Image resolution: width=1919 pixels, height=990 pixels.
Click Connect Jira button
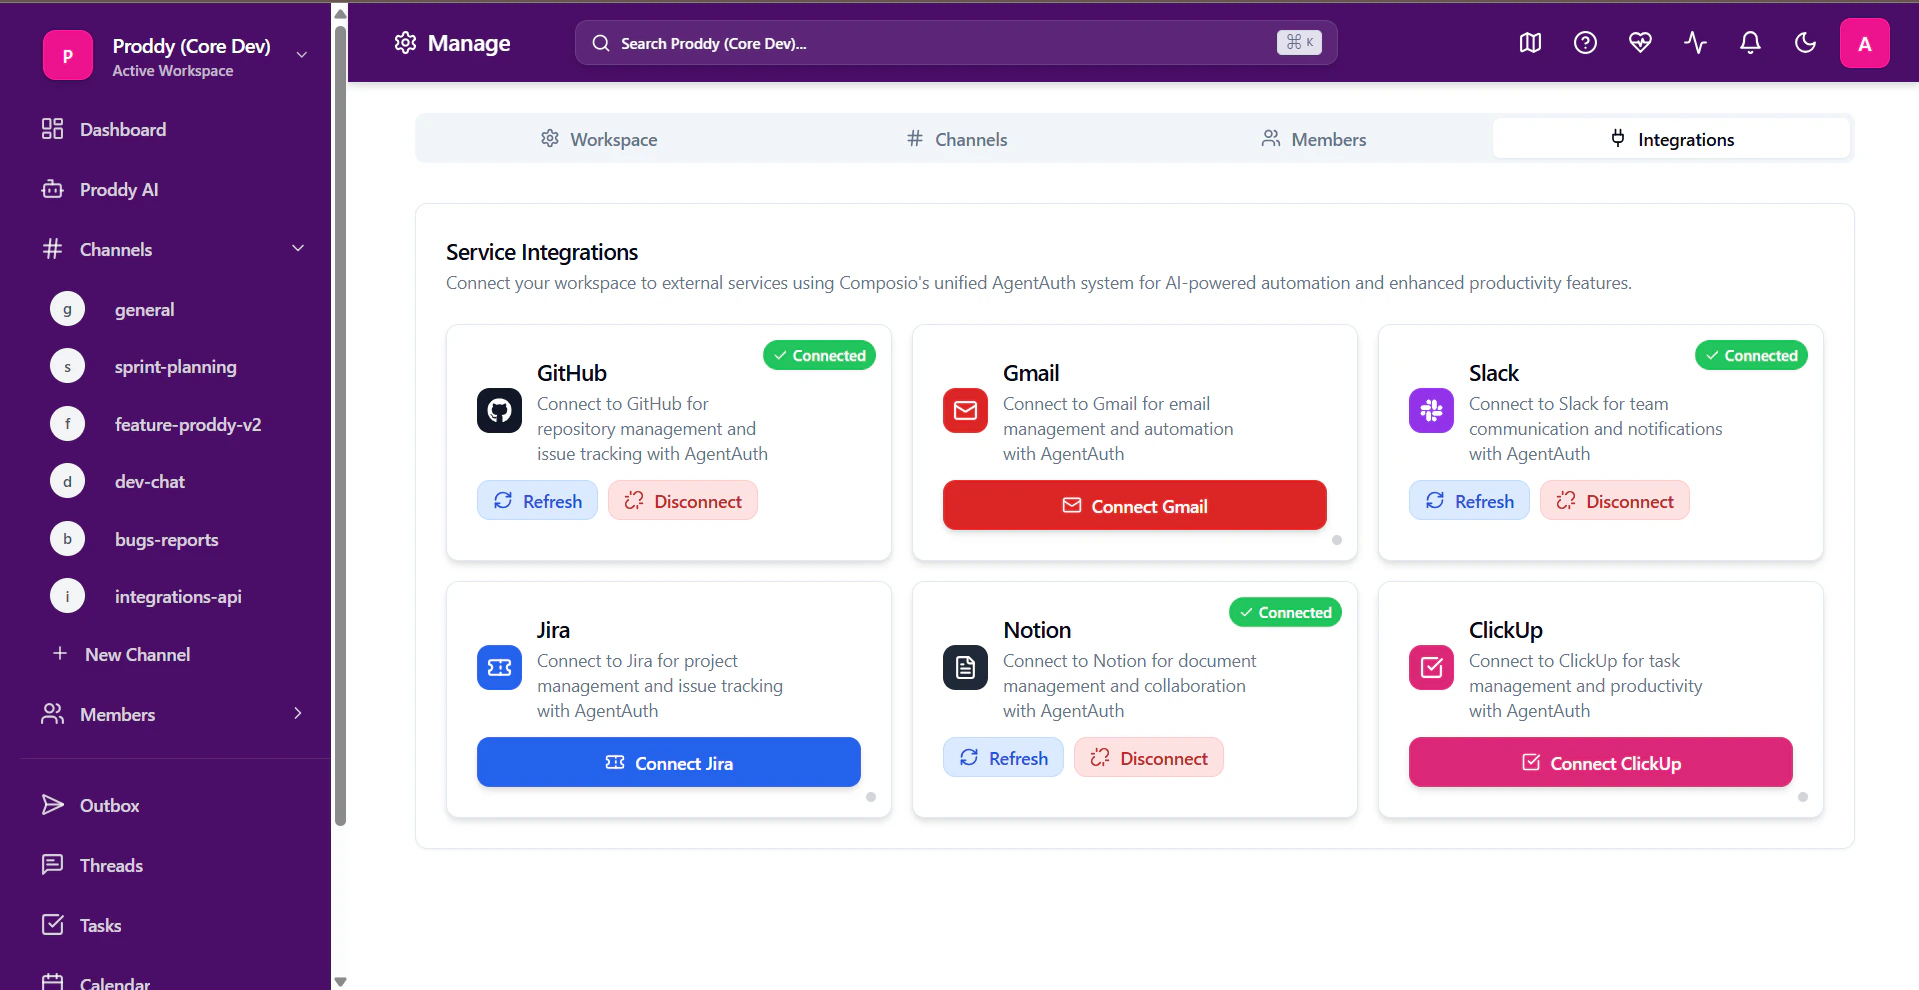tap(669, 762)
